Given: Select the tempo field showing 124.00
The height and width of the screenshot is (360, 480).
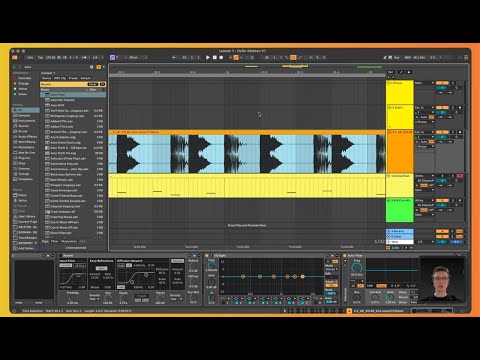Looking at the screenshot, I should click(x=50, y=57).
